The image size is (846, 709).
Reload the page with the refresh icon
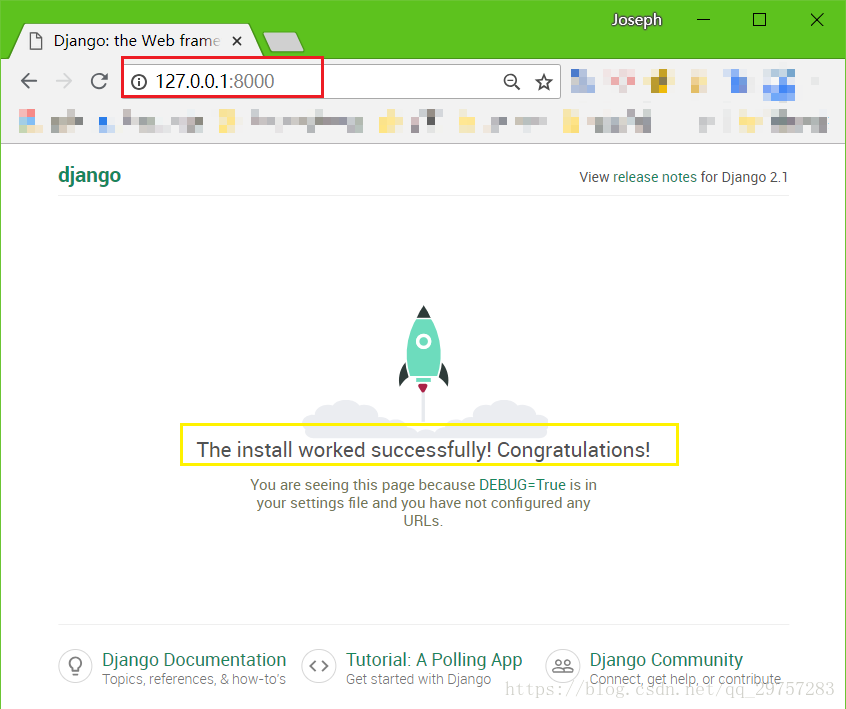coord(99,81)
